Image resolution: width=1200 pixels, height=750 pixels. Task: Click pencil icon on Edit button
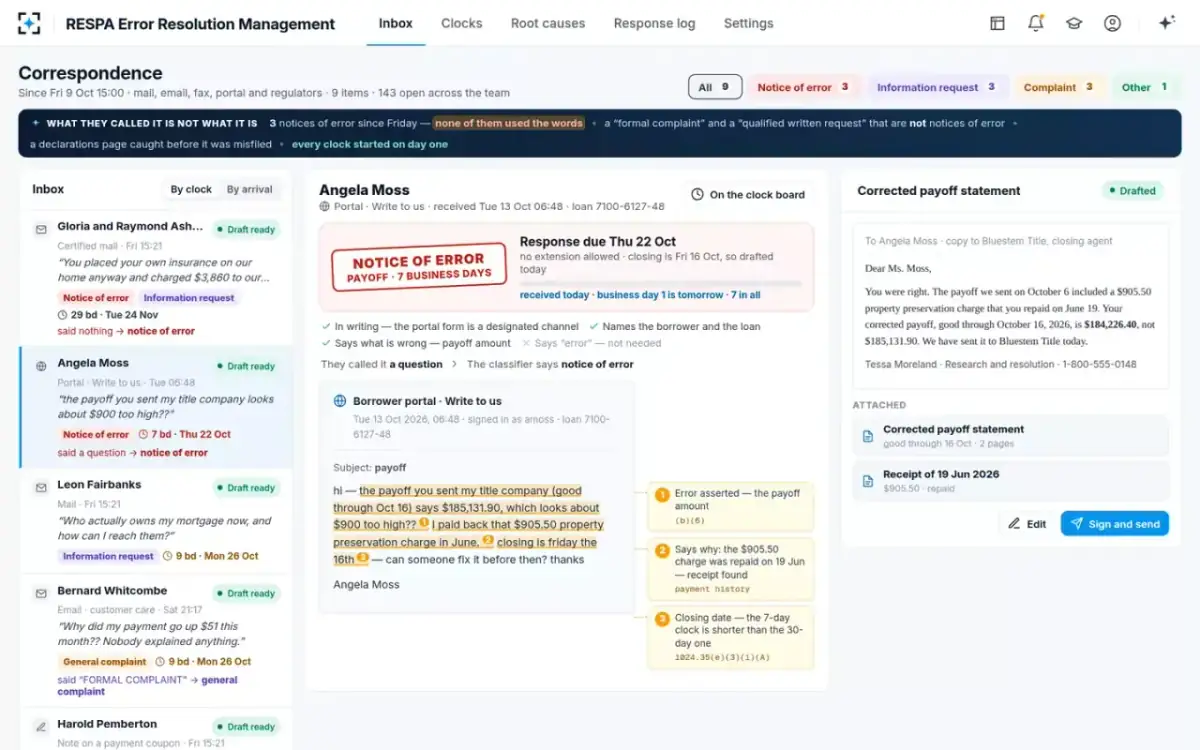pyautogui.click(x=1014, y=524)
